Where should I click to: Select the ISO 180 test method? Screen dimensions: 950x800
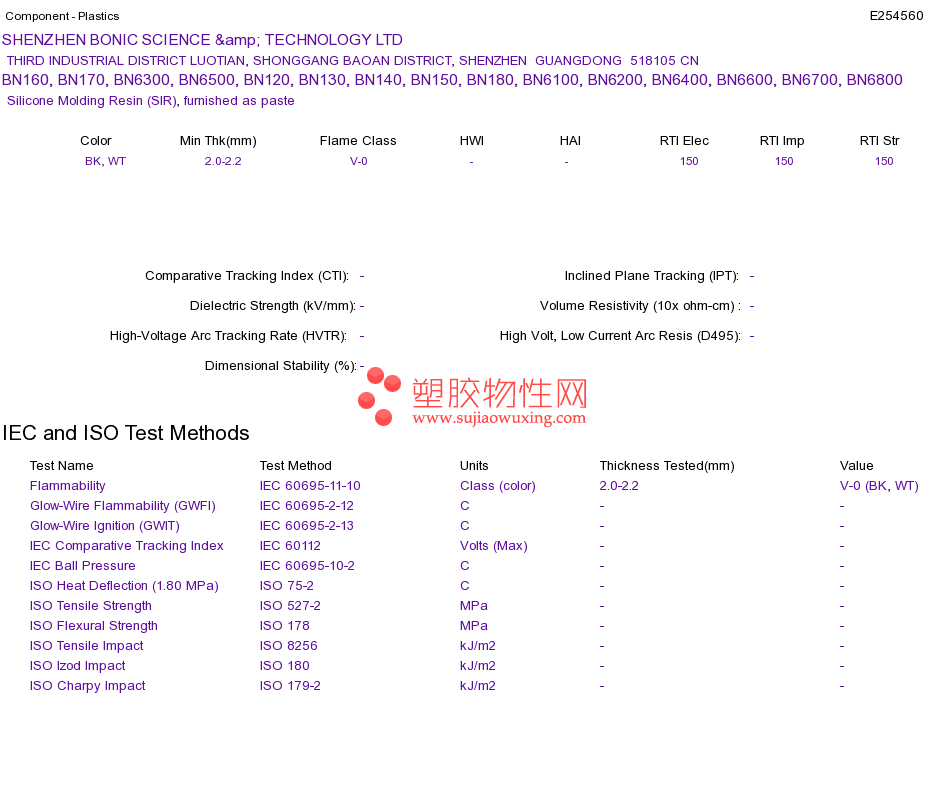(285, 665)
